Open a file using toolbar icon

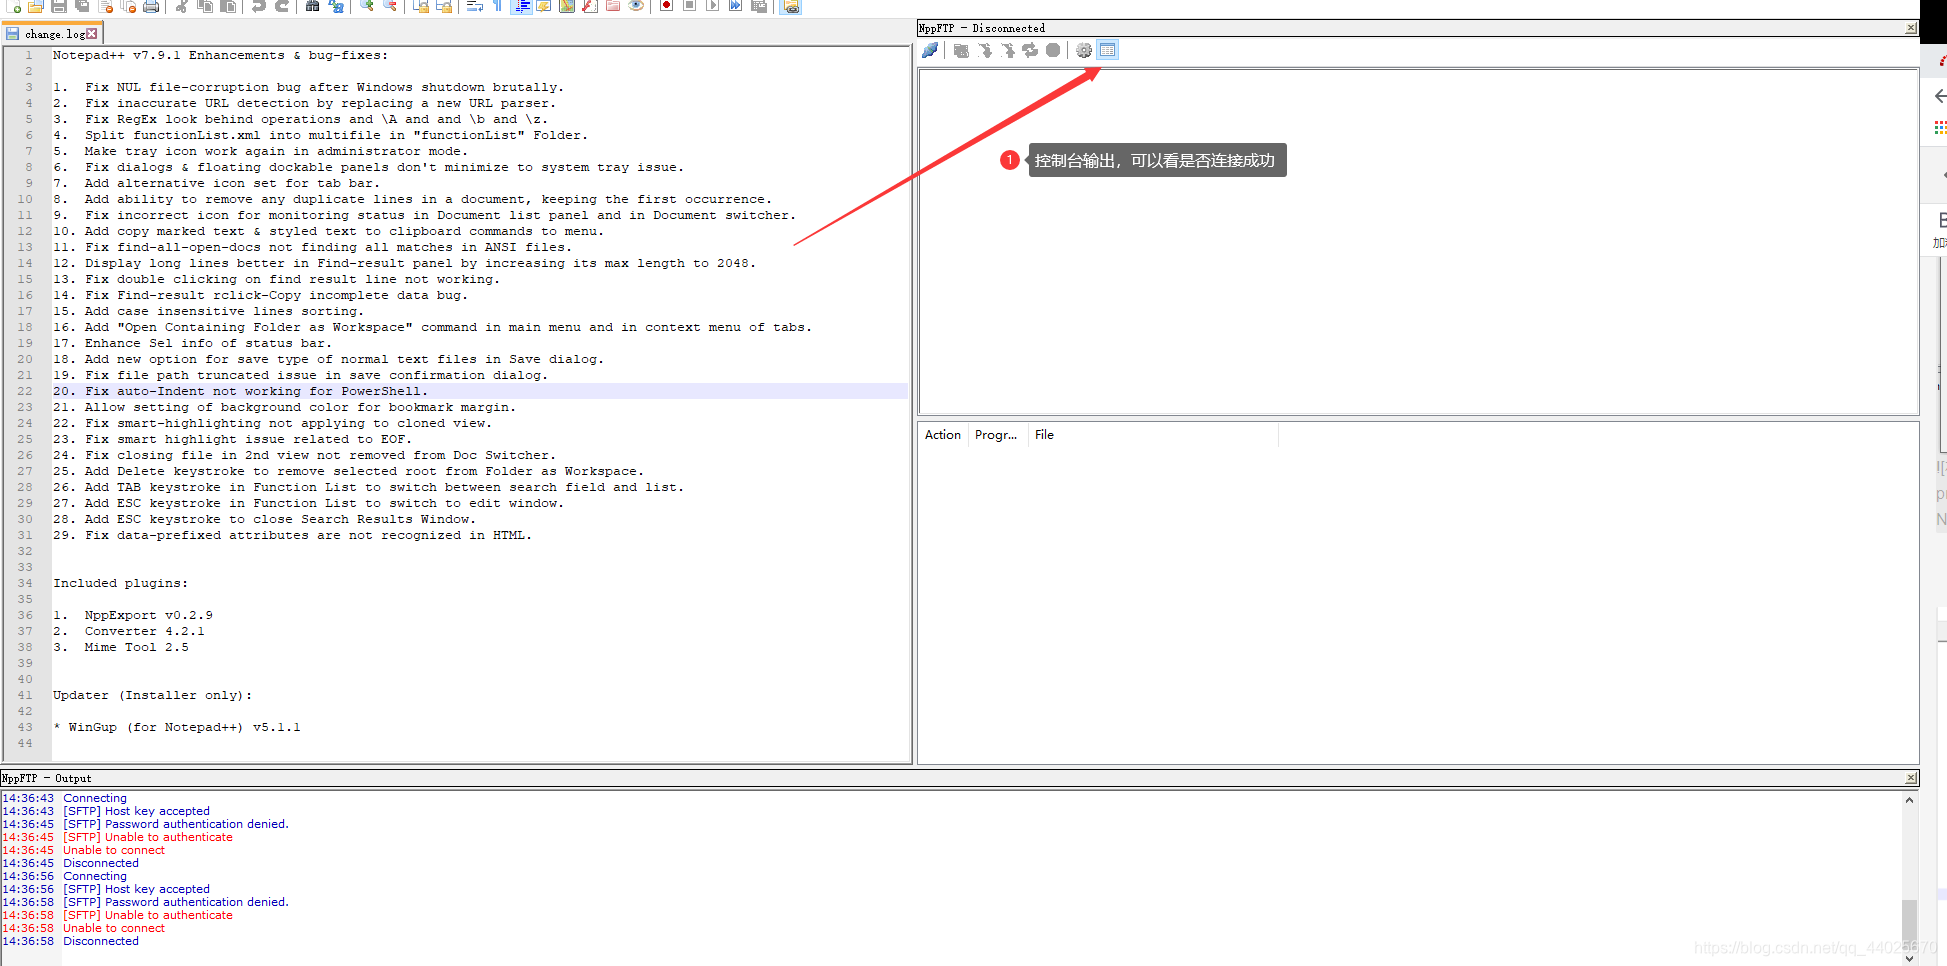[36, 6]
